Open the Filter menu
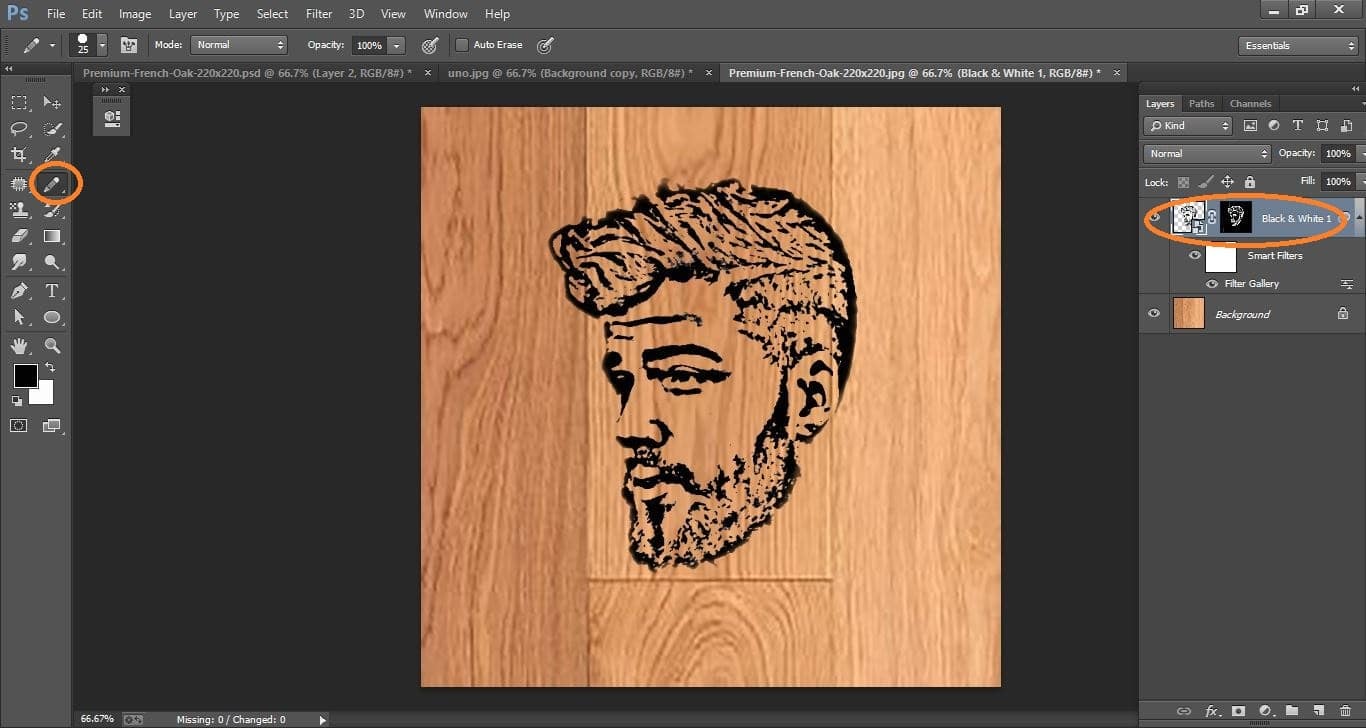 pos(318,13)
